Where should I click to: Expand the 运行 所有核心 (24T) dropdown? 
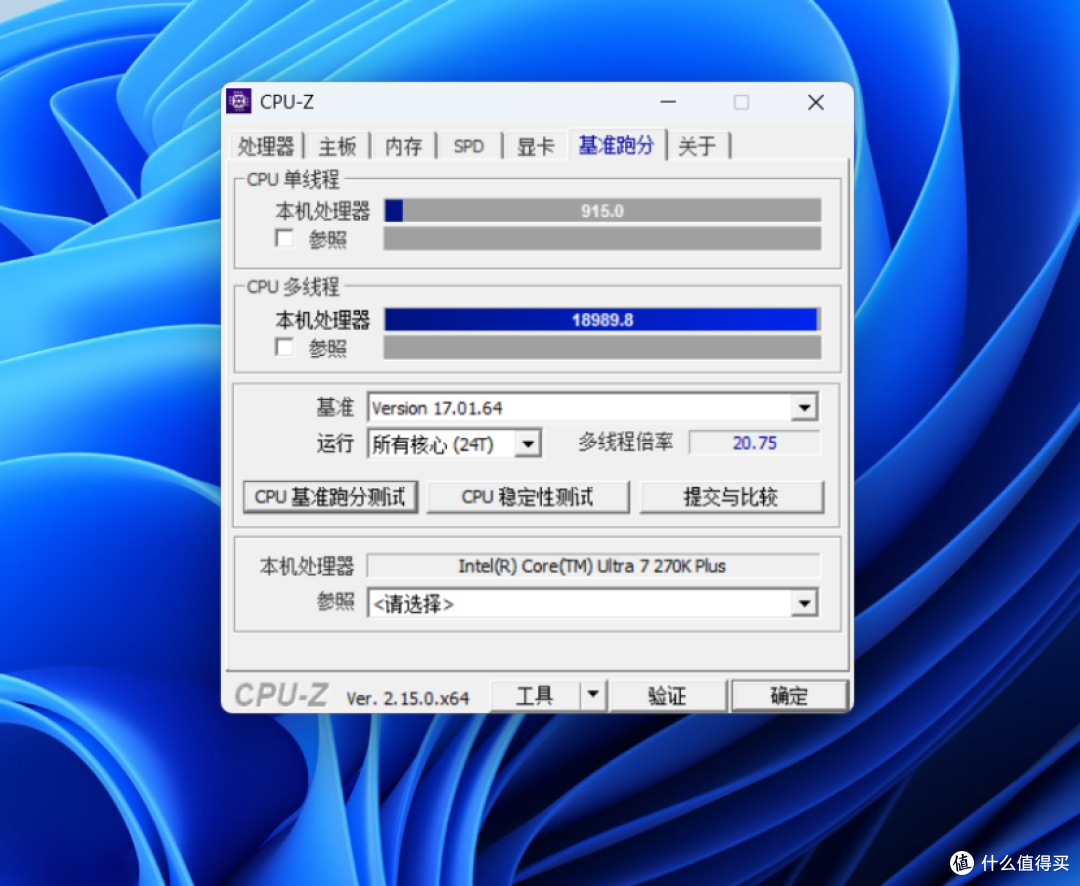[528, 444]
